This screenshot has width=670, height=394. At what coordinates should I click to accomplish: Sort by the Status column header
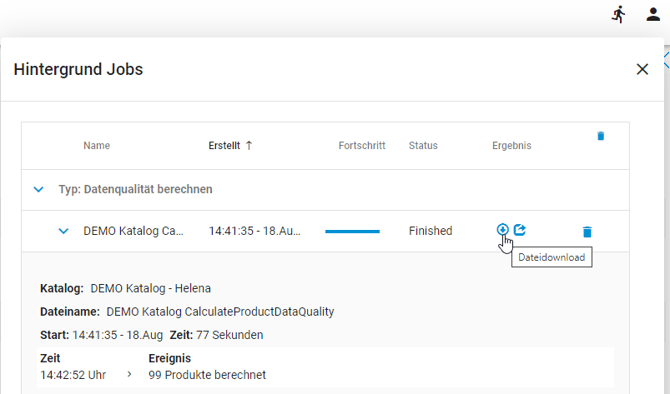coord(423,146)
